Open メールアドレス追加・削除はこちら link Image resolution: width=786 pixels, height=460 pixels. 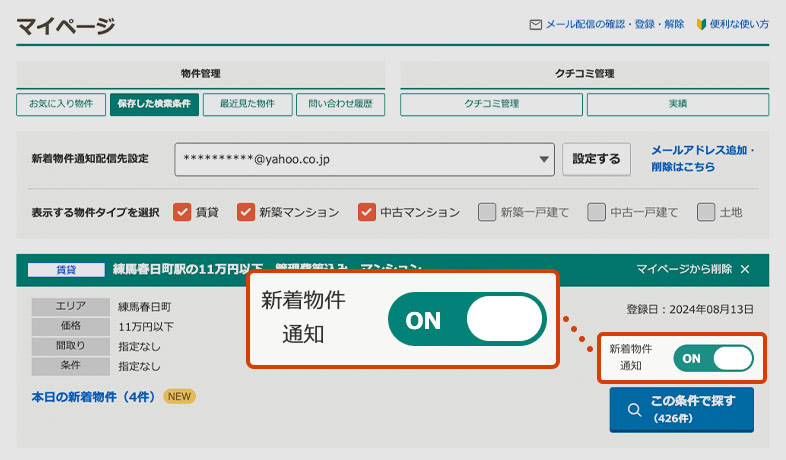[x=703, y=158]
